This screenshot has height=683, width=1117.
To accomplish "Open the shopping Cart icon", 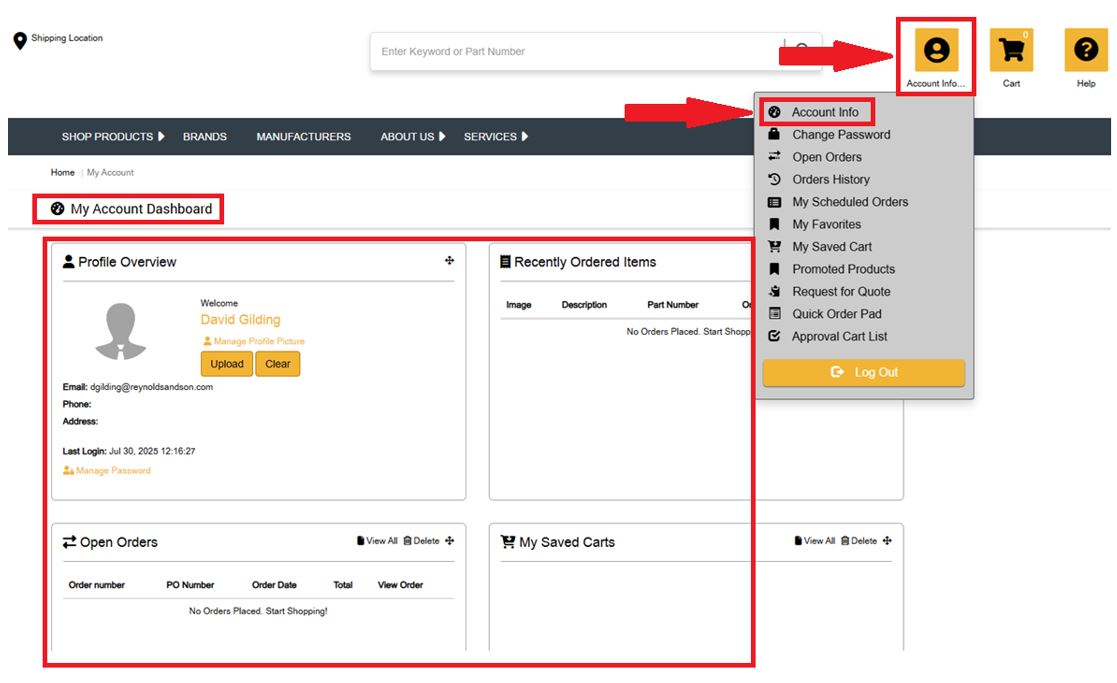I will click(1011, 50).
